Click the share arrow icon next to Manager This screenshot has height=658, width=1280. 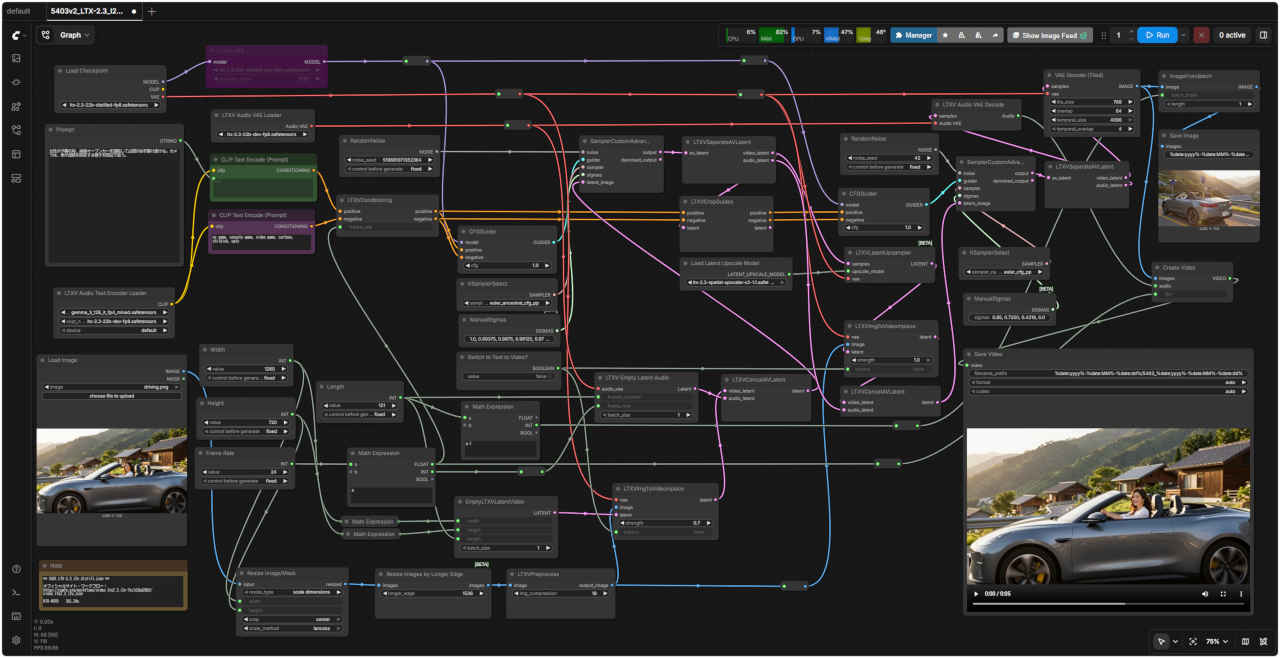[996, 35]
